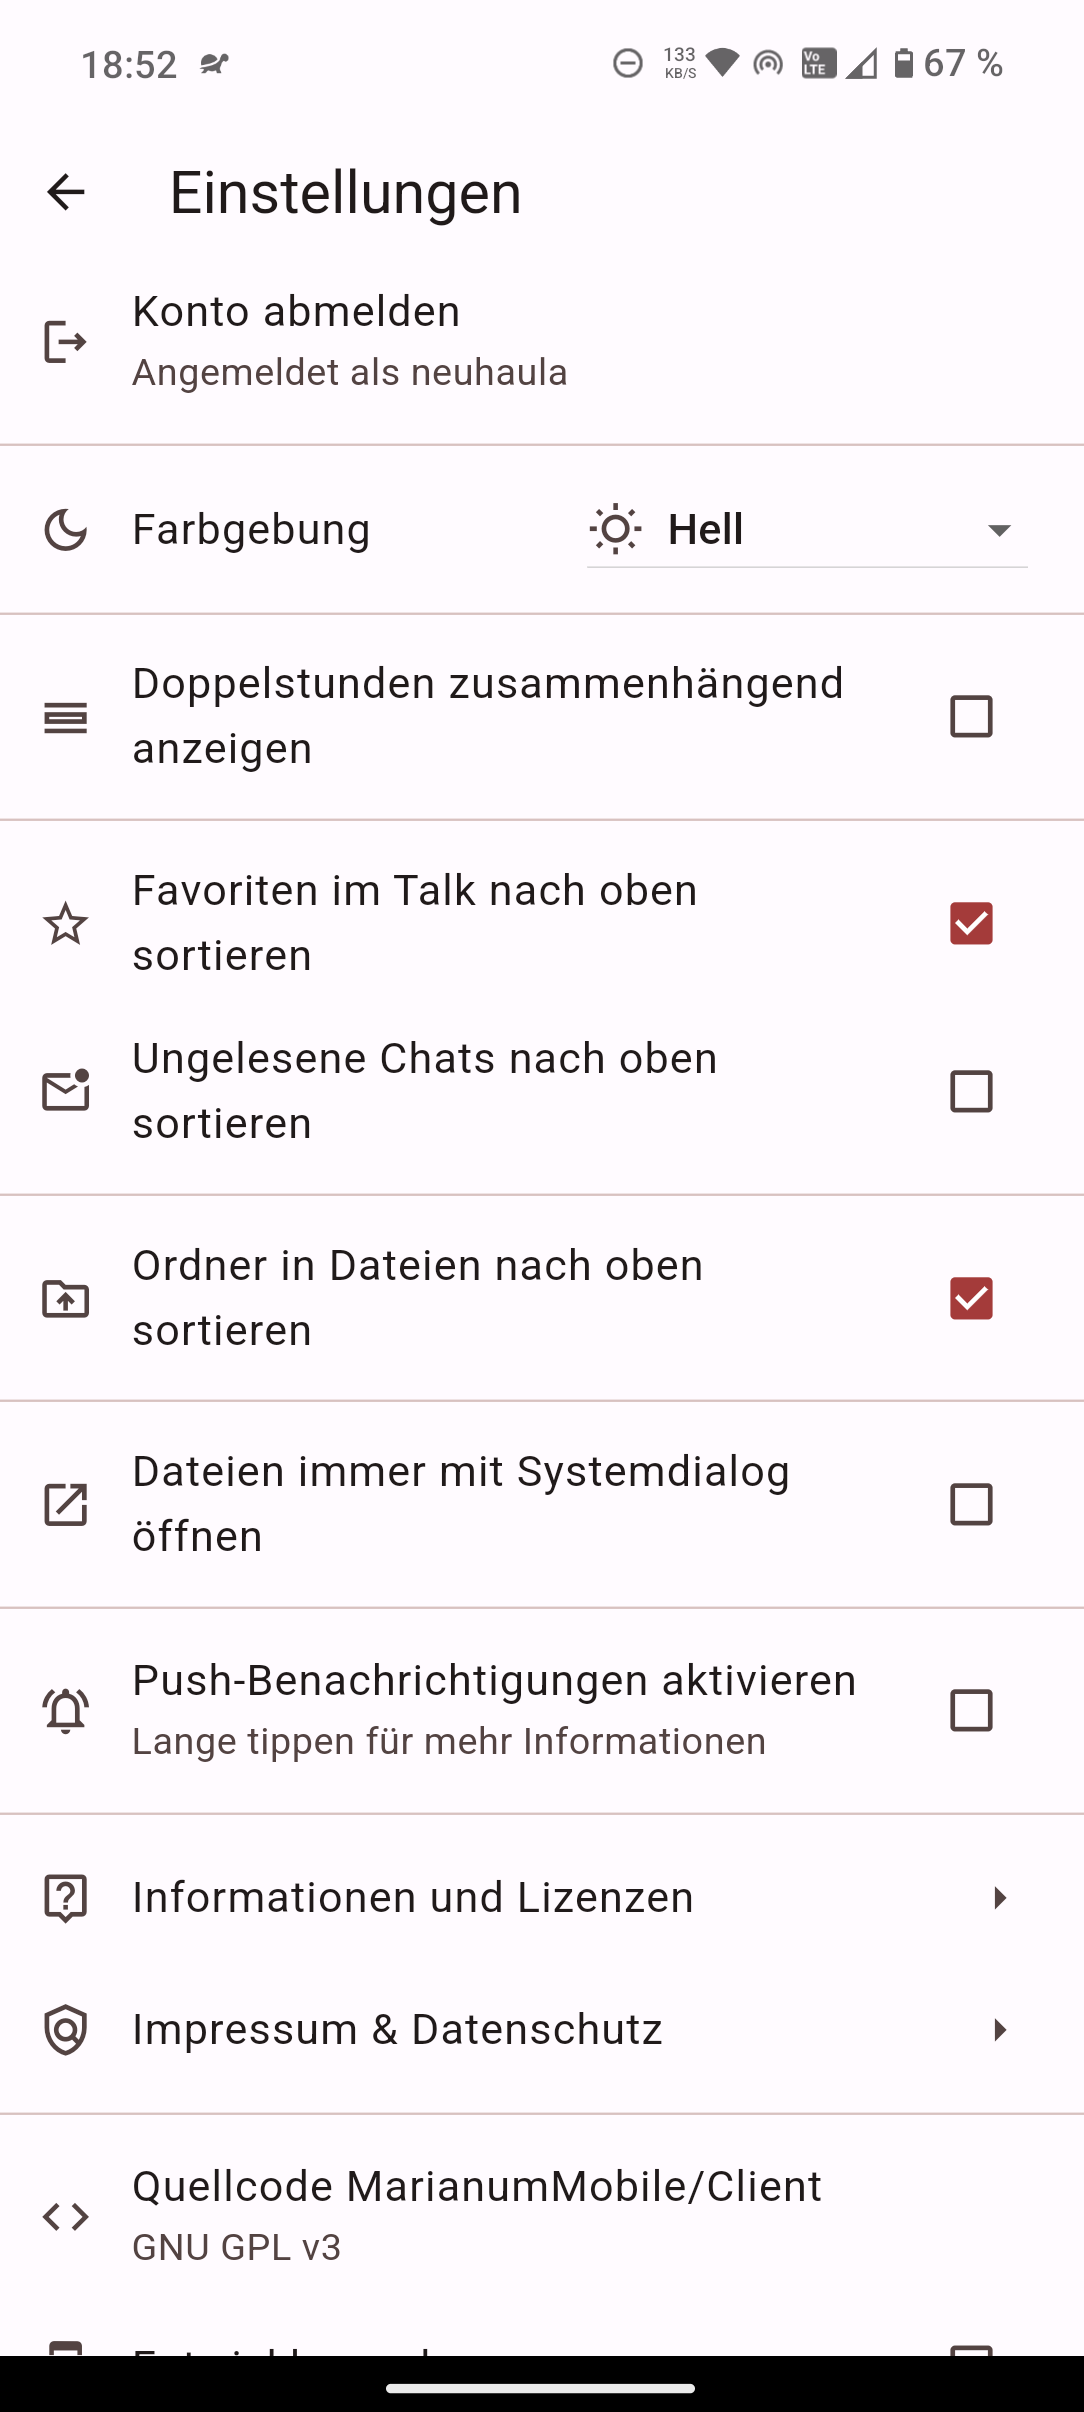Screen dimensions: 1084x2412
Task: Open the Impressum & Datenschutz entry
Action: (398, 2030)
